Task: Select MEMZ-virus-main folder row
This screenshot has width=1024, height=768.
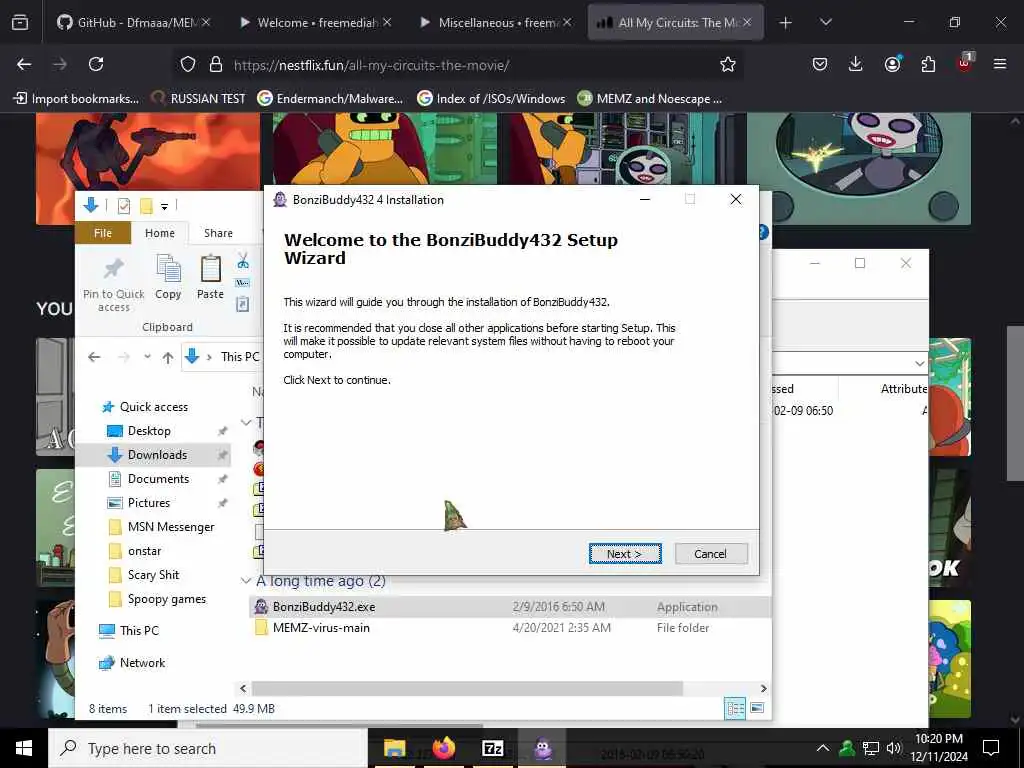Action: (510, 628)
